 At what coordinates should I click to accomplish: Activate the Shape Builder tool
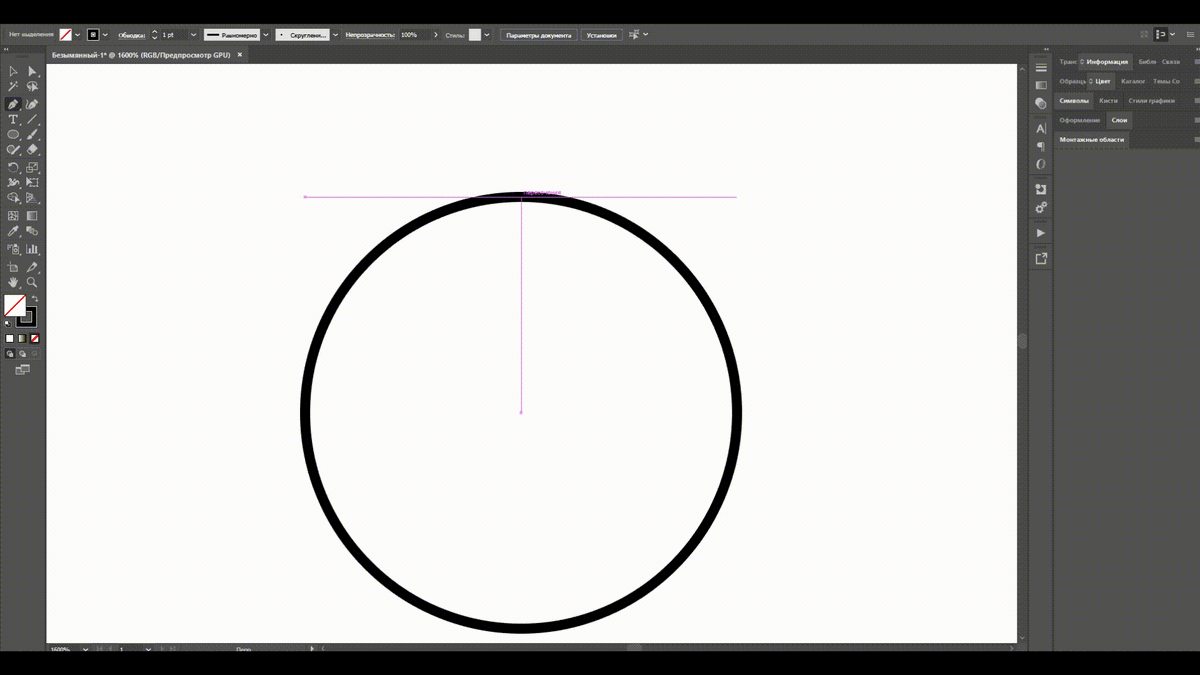pos(13,198)
